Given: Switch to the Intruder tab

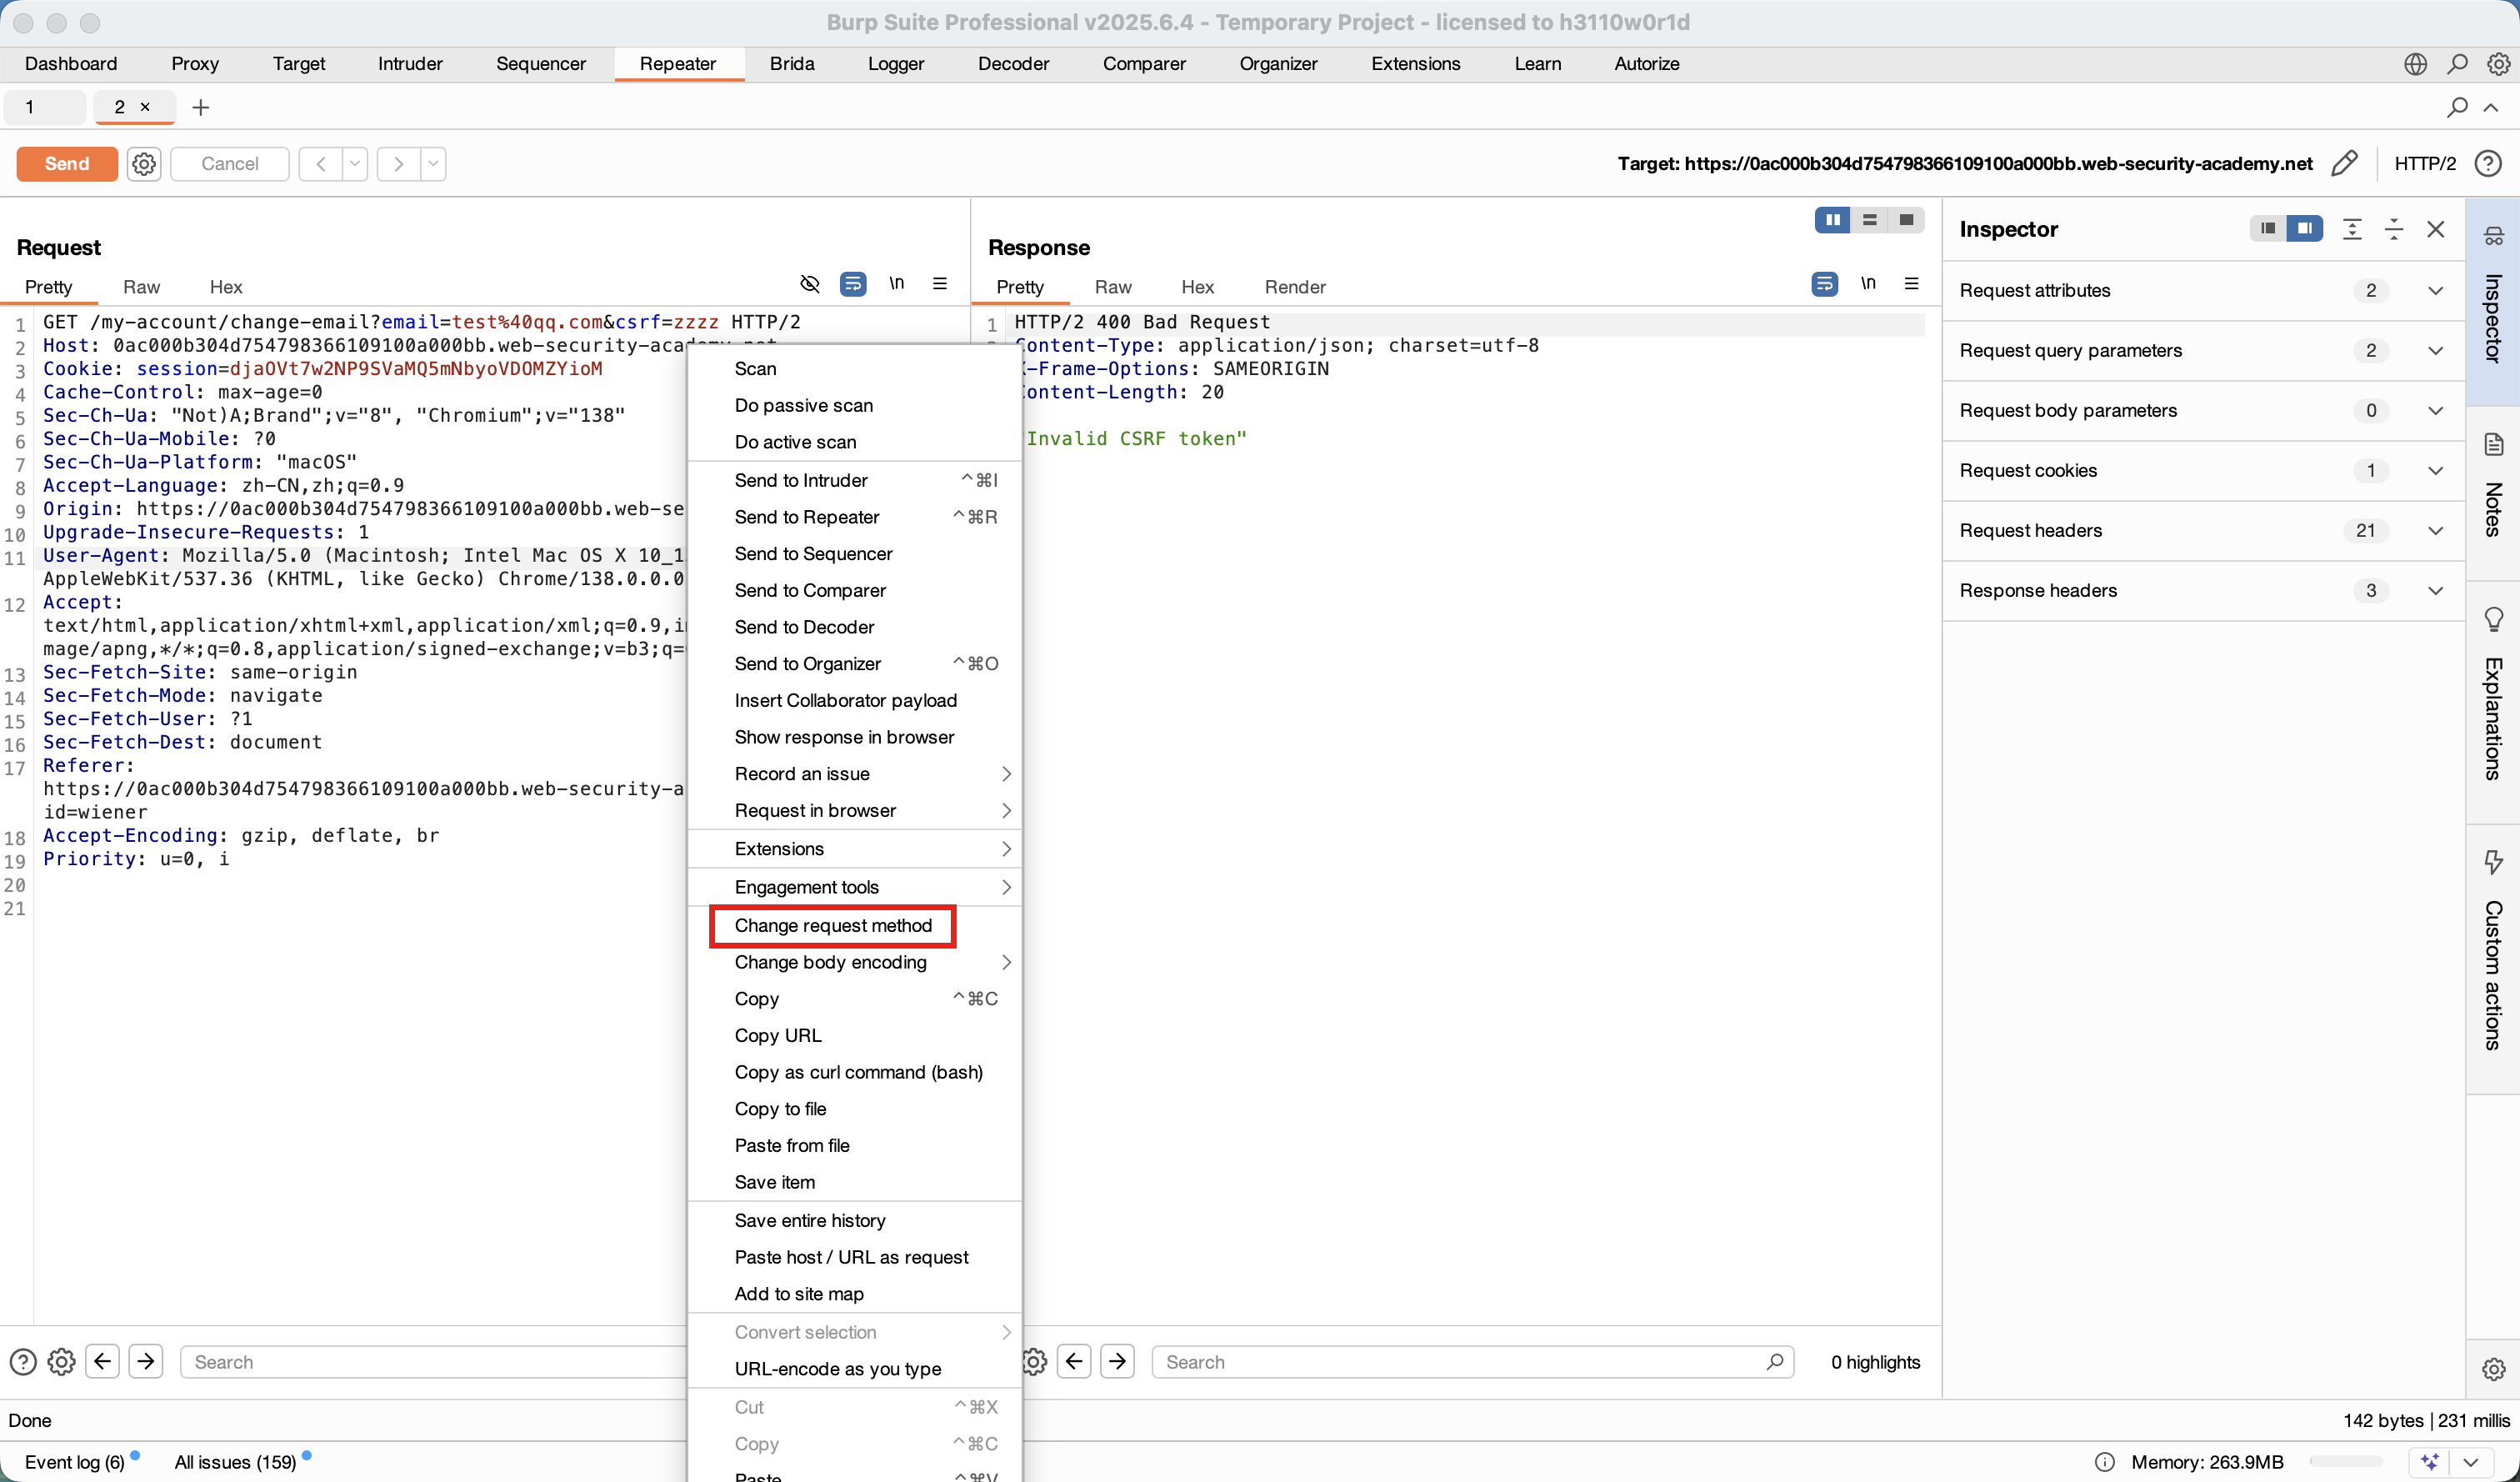Looking at the screenshot, I should coord(410,64).
